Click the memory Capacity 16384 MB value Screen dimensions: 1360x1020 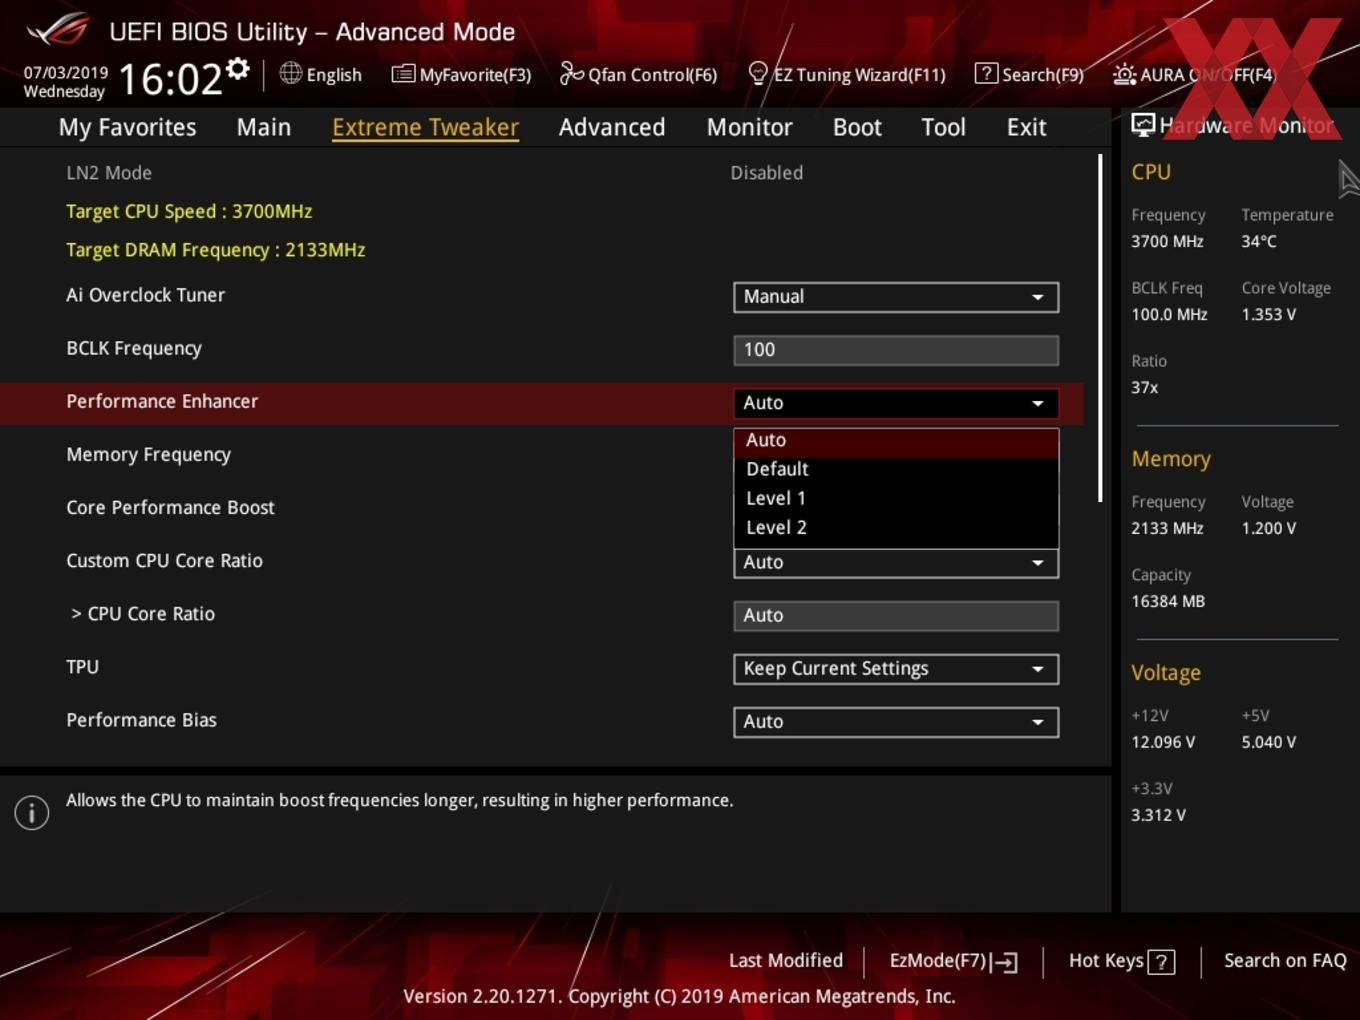(x=1168, y=601)
